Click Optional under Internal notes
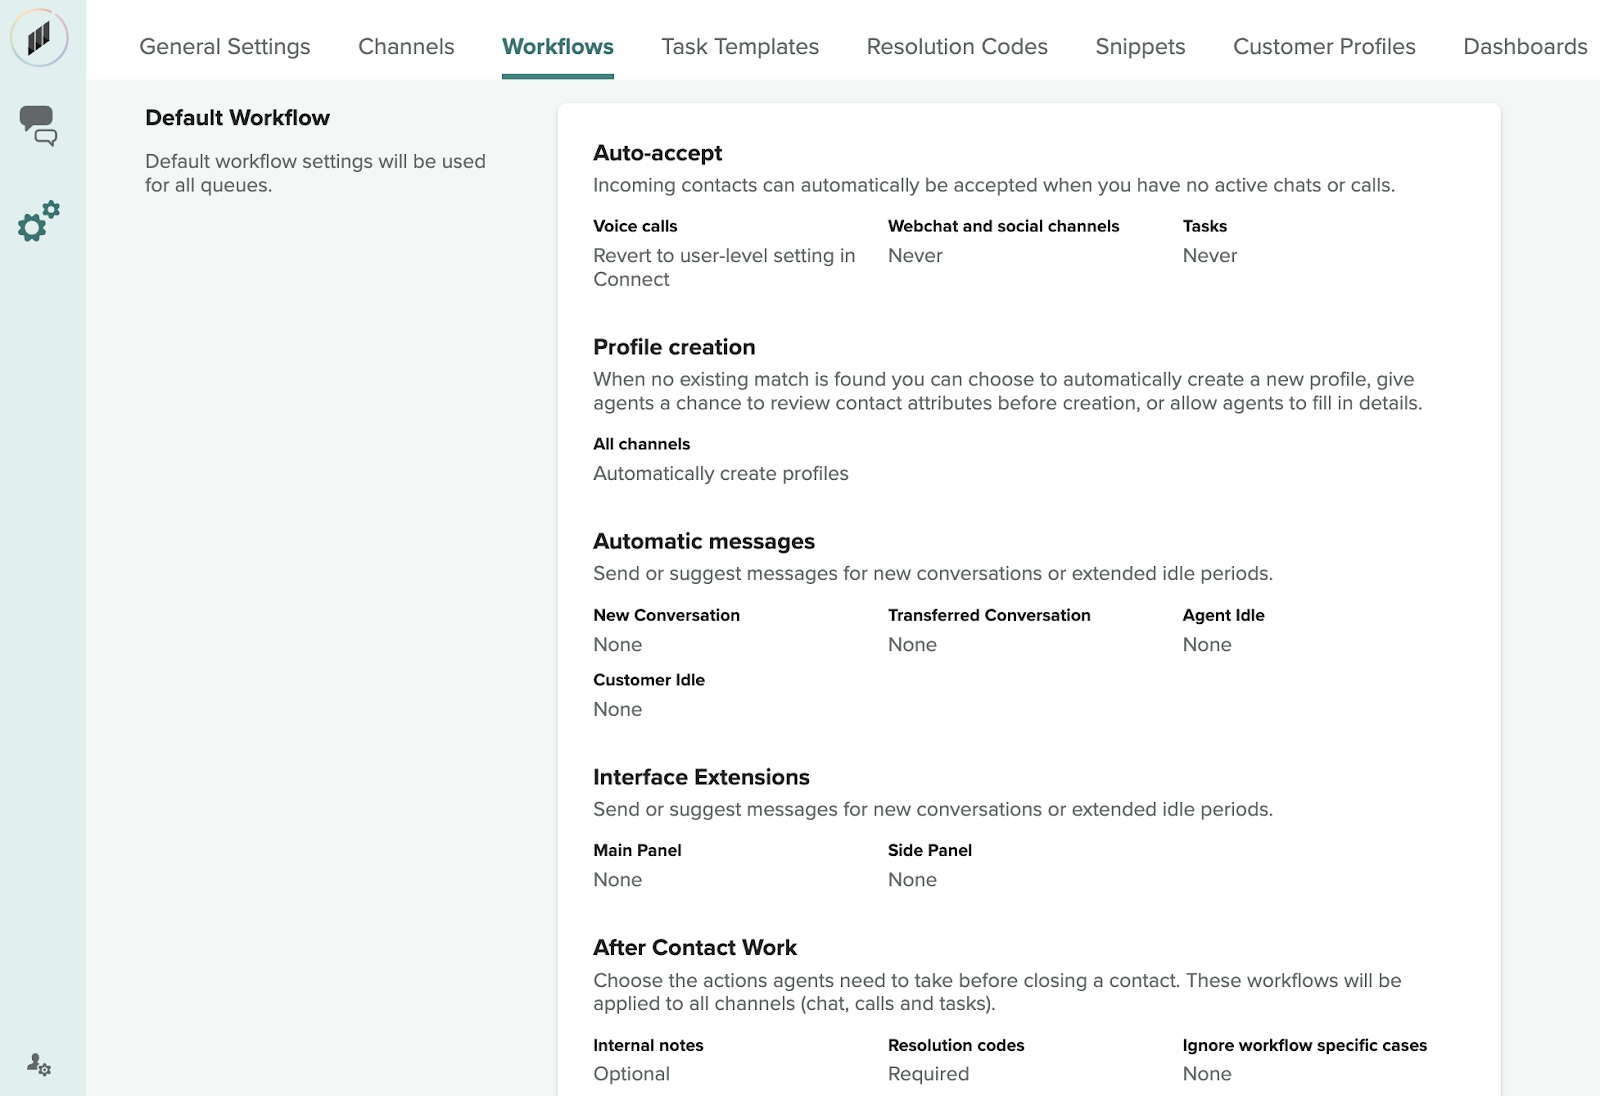This screenshot has width=1600, height=1096. [x=631, y=1073]
